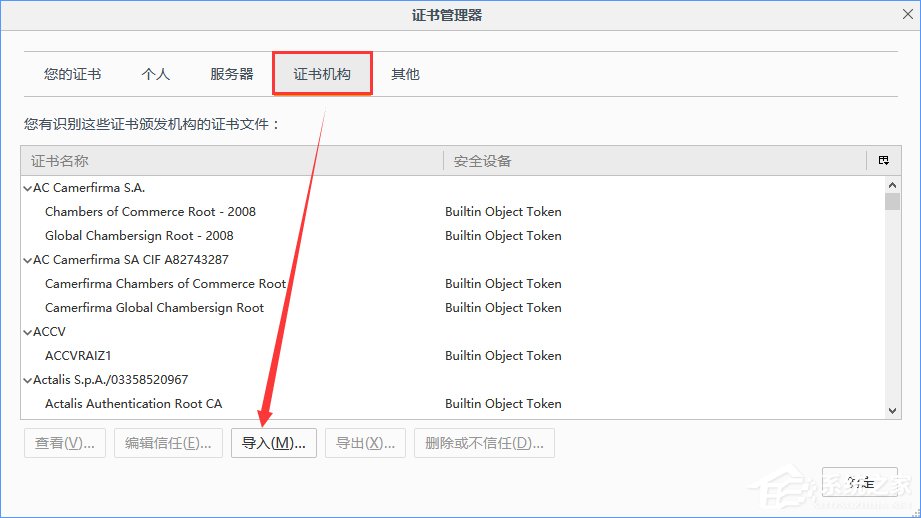Viewport: 921px width, 518px height.
Task: Open the column picker icon in table header
Action: point(883,161)
